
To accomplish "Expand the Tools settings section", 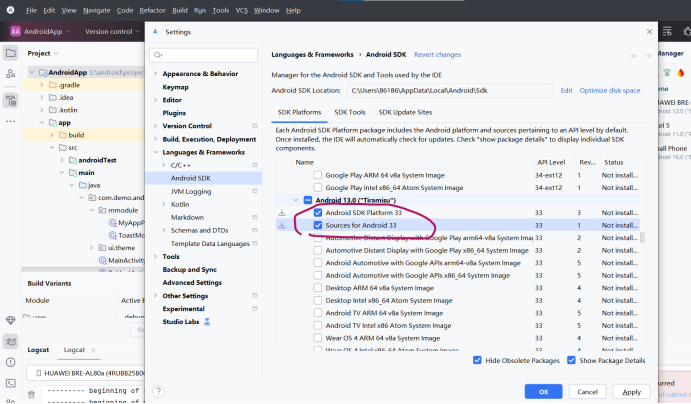I will tap(155, 256).
